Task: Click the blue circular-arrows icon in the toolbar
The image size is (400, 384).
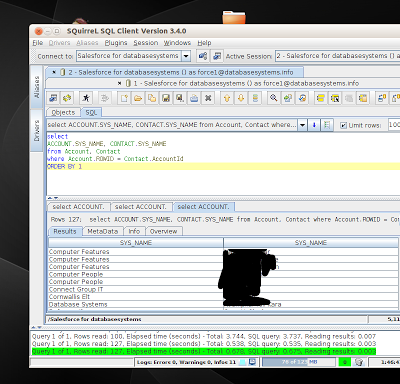Action: coord(302,98)
